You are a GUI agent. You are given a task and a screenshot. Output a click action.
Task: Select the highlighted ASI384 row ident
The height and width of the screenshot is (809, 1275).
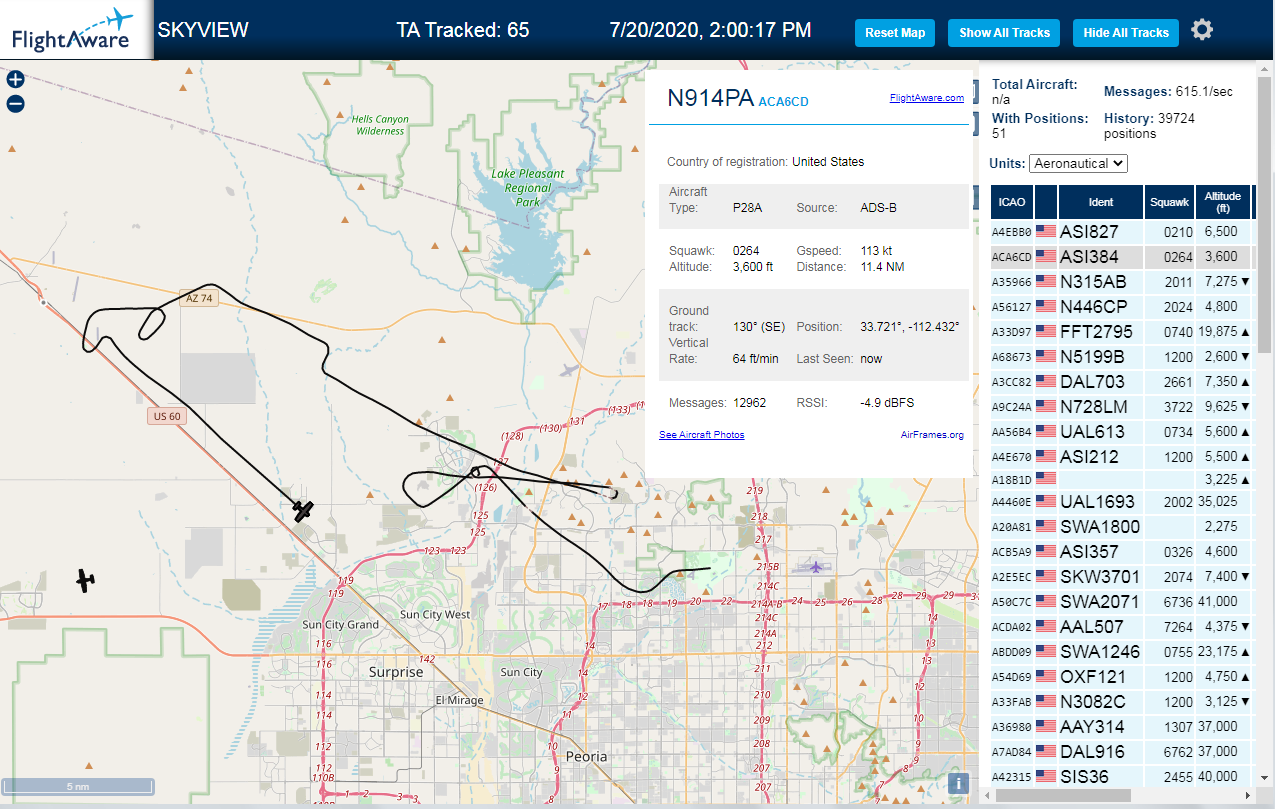[1089, 256]
